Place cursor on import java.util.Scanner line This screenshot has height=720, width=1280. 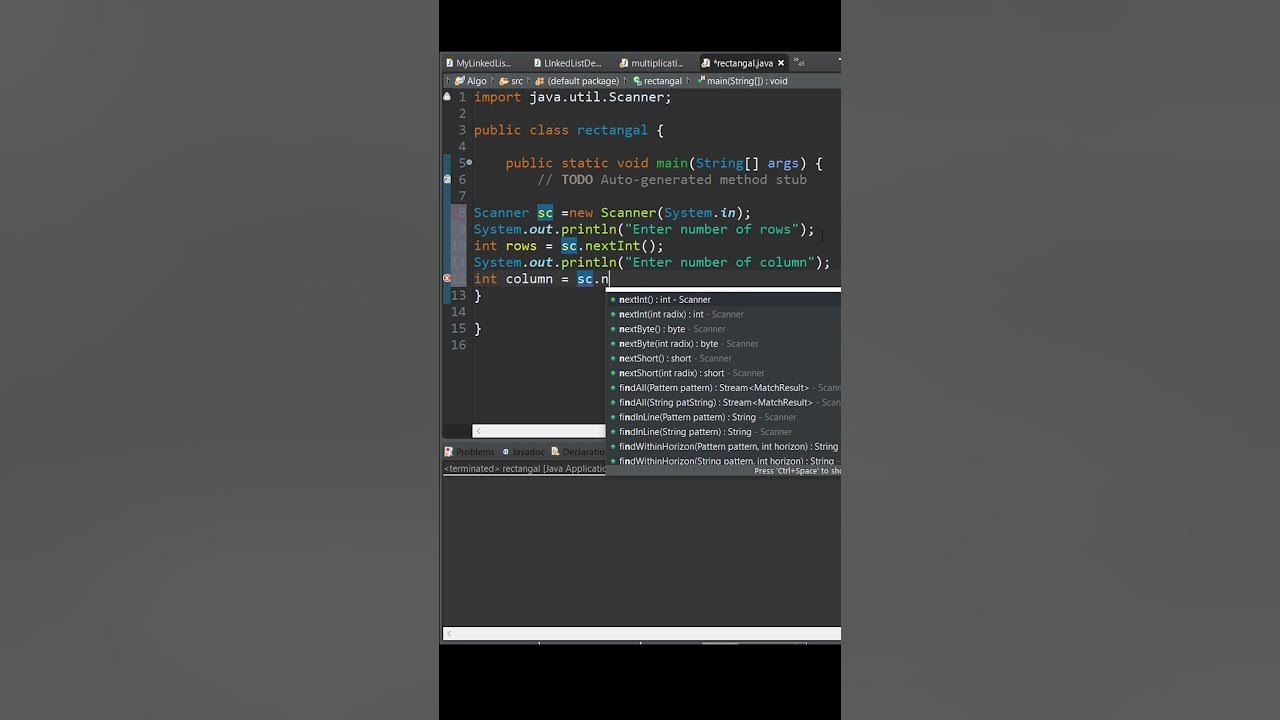[x=572, y=97]
